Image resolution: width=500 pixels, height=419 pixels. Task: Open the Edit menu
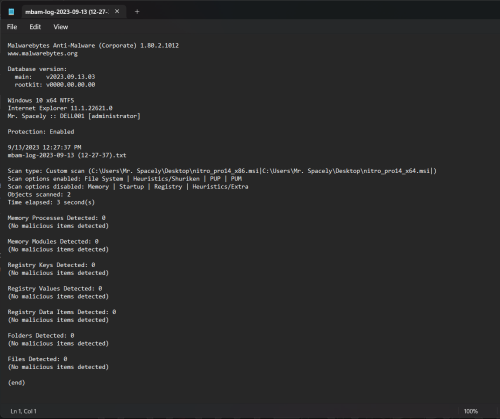coord(35,27)
